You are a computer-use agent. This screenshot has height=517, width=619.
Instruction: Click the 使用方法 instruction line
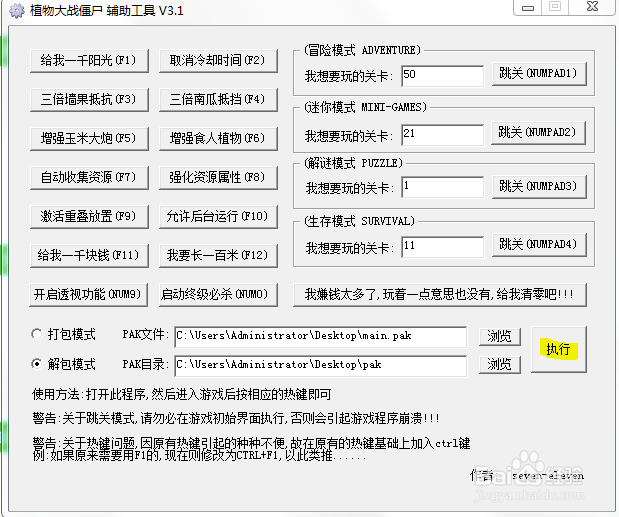tap(181, 394)
